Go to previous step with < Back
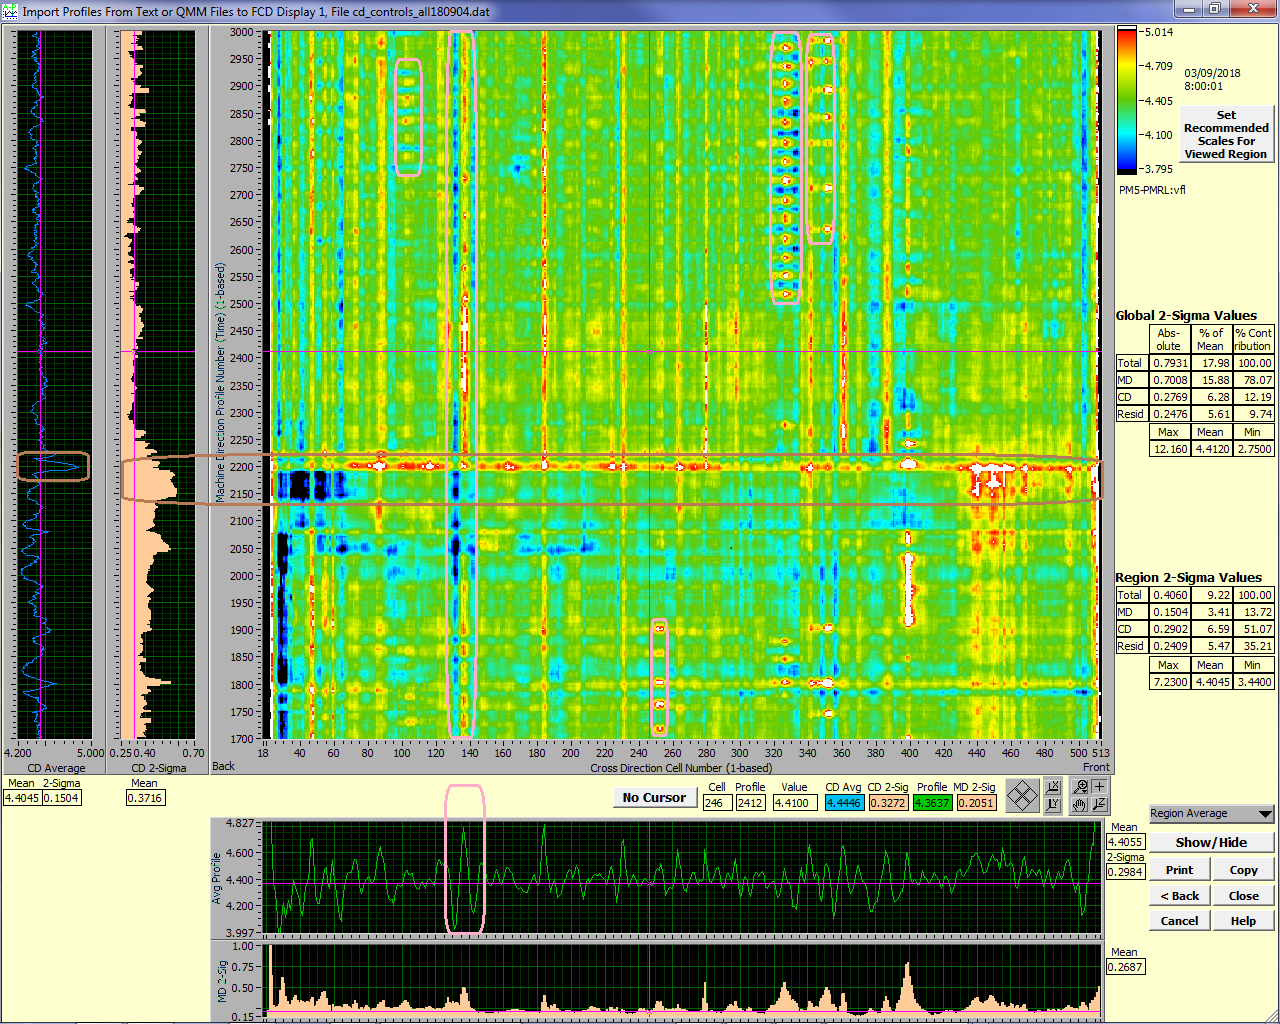1280x1024 pixels. coord(1179,896)
